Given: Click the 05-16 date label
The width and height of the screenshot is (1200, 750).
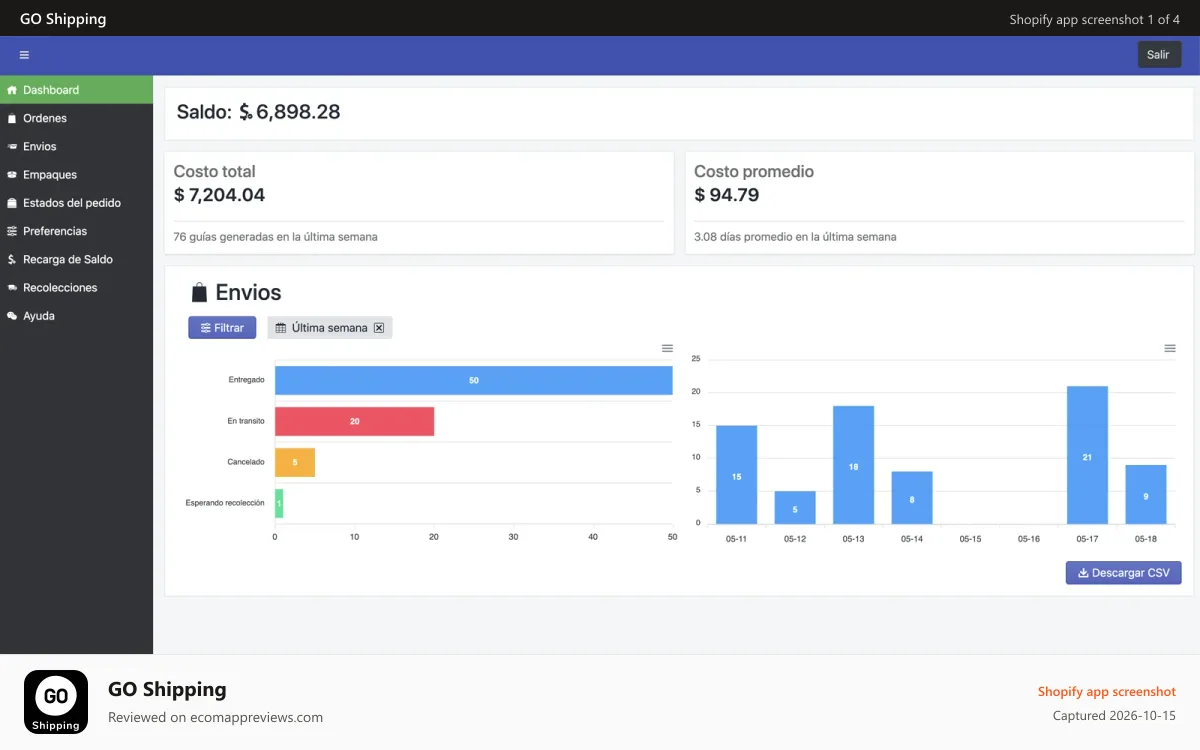Looking at the screenshot, I should click(x=1029, y=539).
